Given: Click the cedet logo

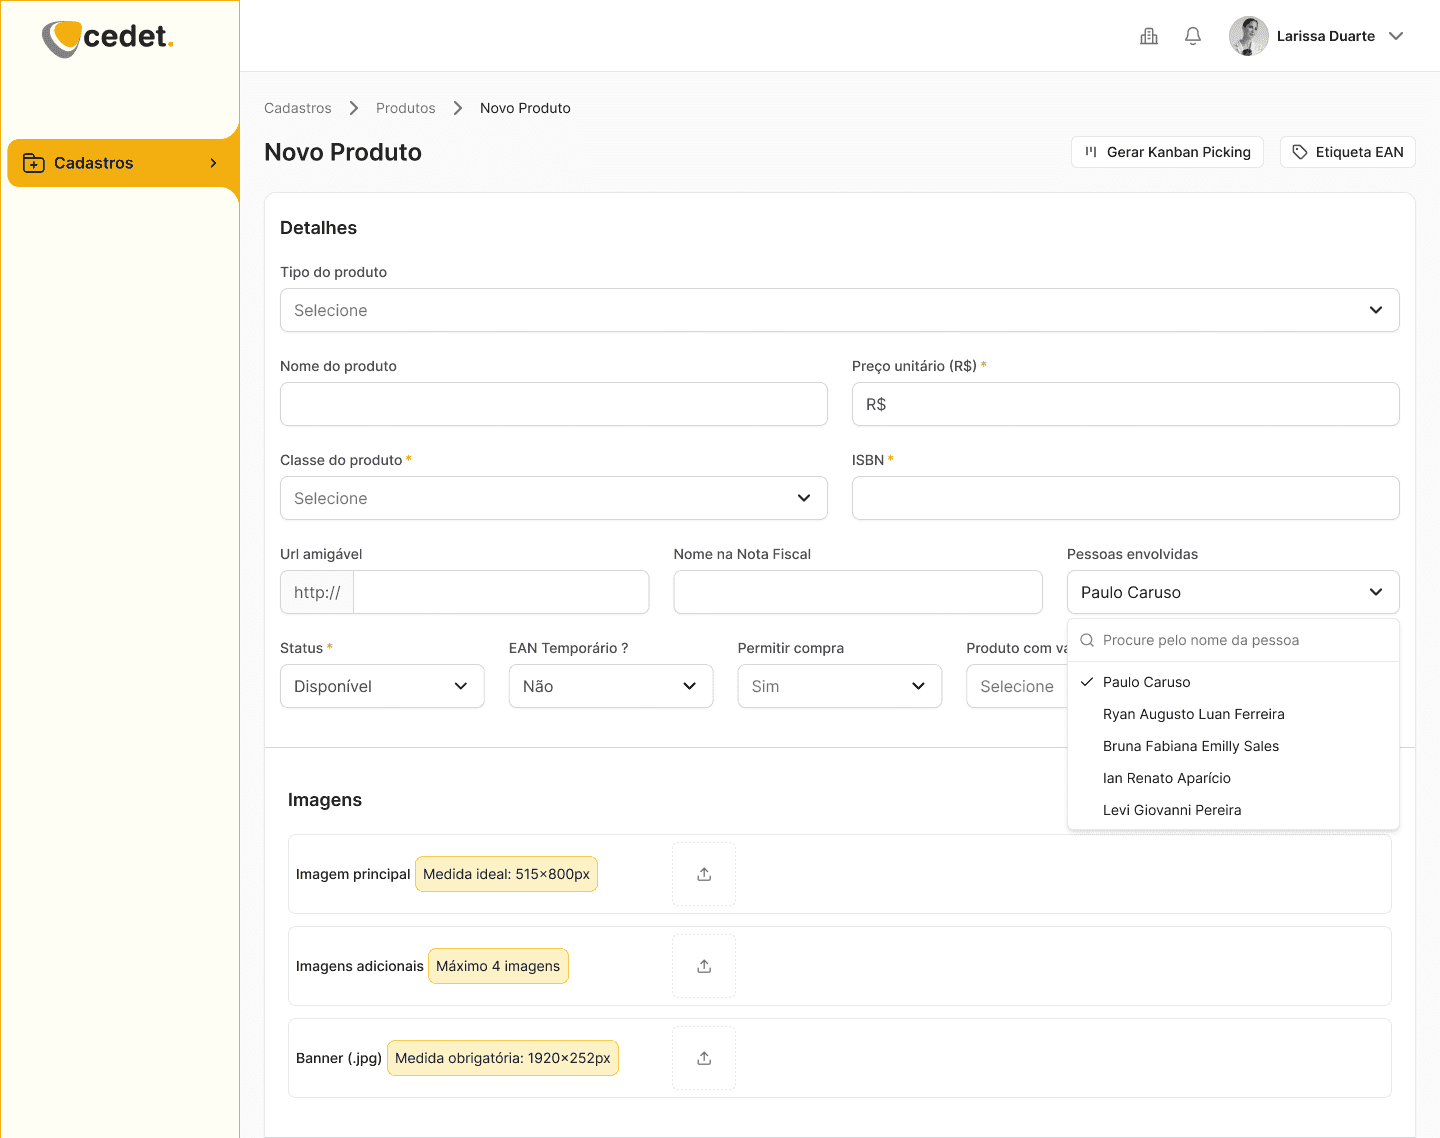Looking at the screenshot, I should coord(108,38).
